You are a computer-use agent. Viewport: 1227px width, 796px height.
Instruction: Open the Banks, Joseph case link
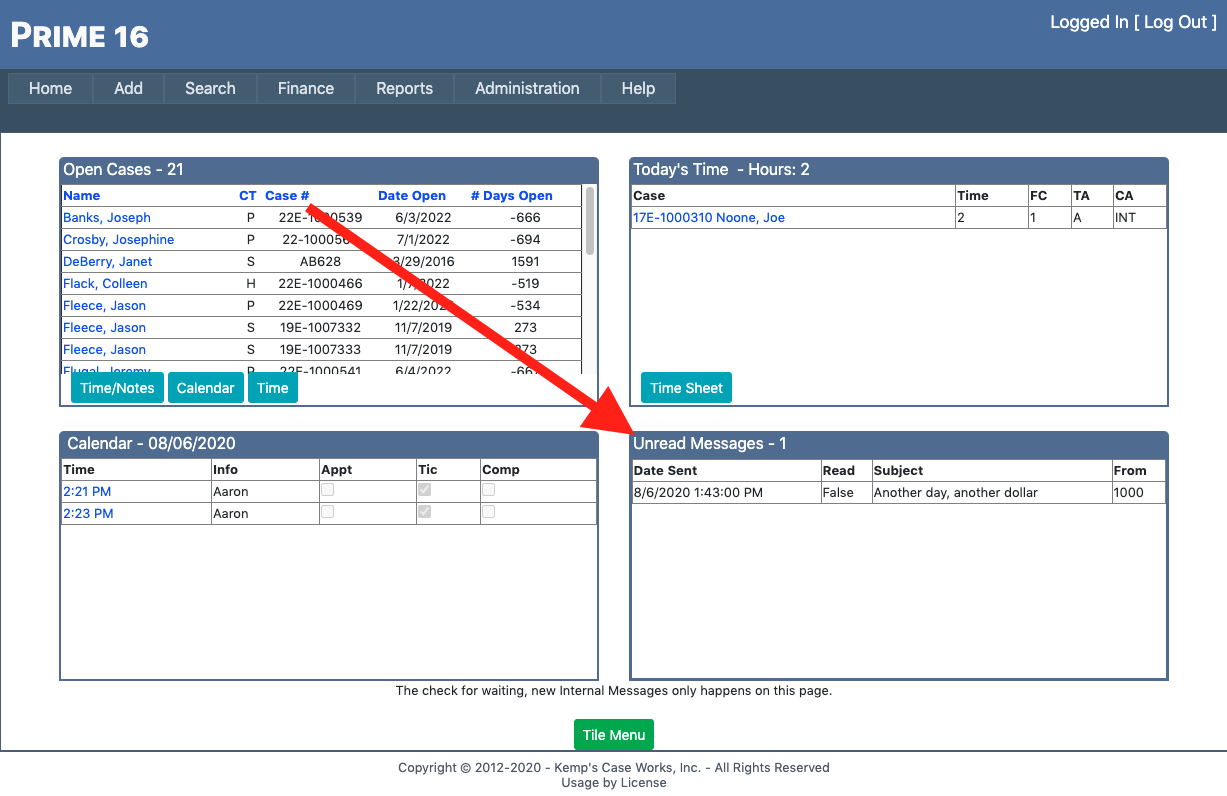[107, 217]
